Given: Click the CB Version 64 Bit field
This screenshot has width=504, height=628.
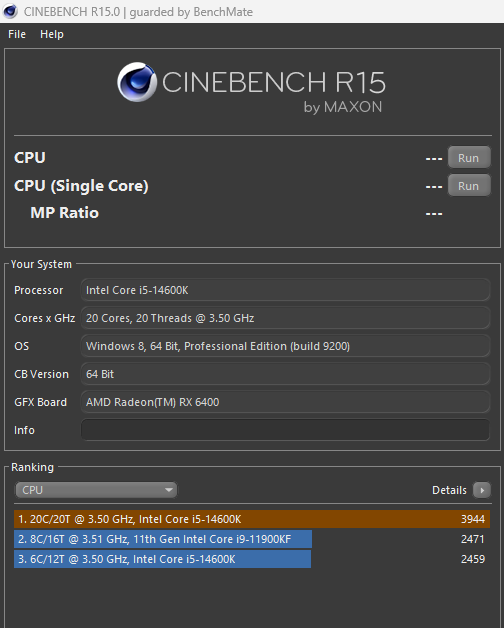Looking at the screenshot, I should coord(285,374).
